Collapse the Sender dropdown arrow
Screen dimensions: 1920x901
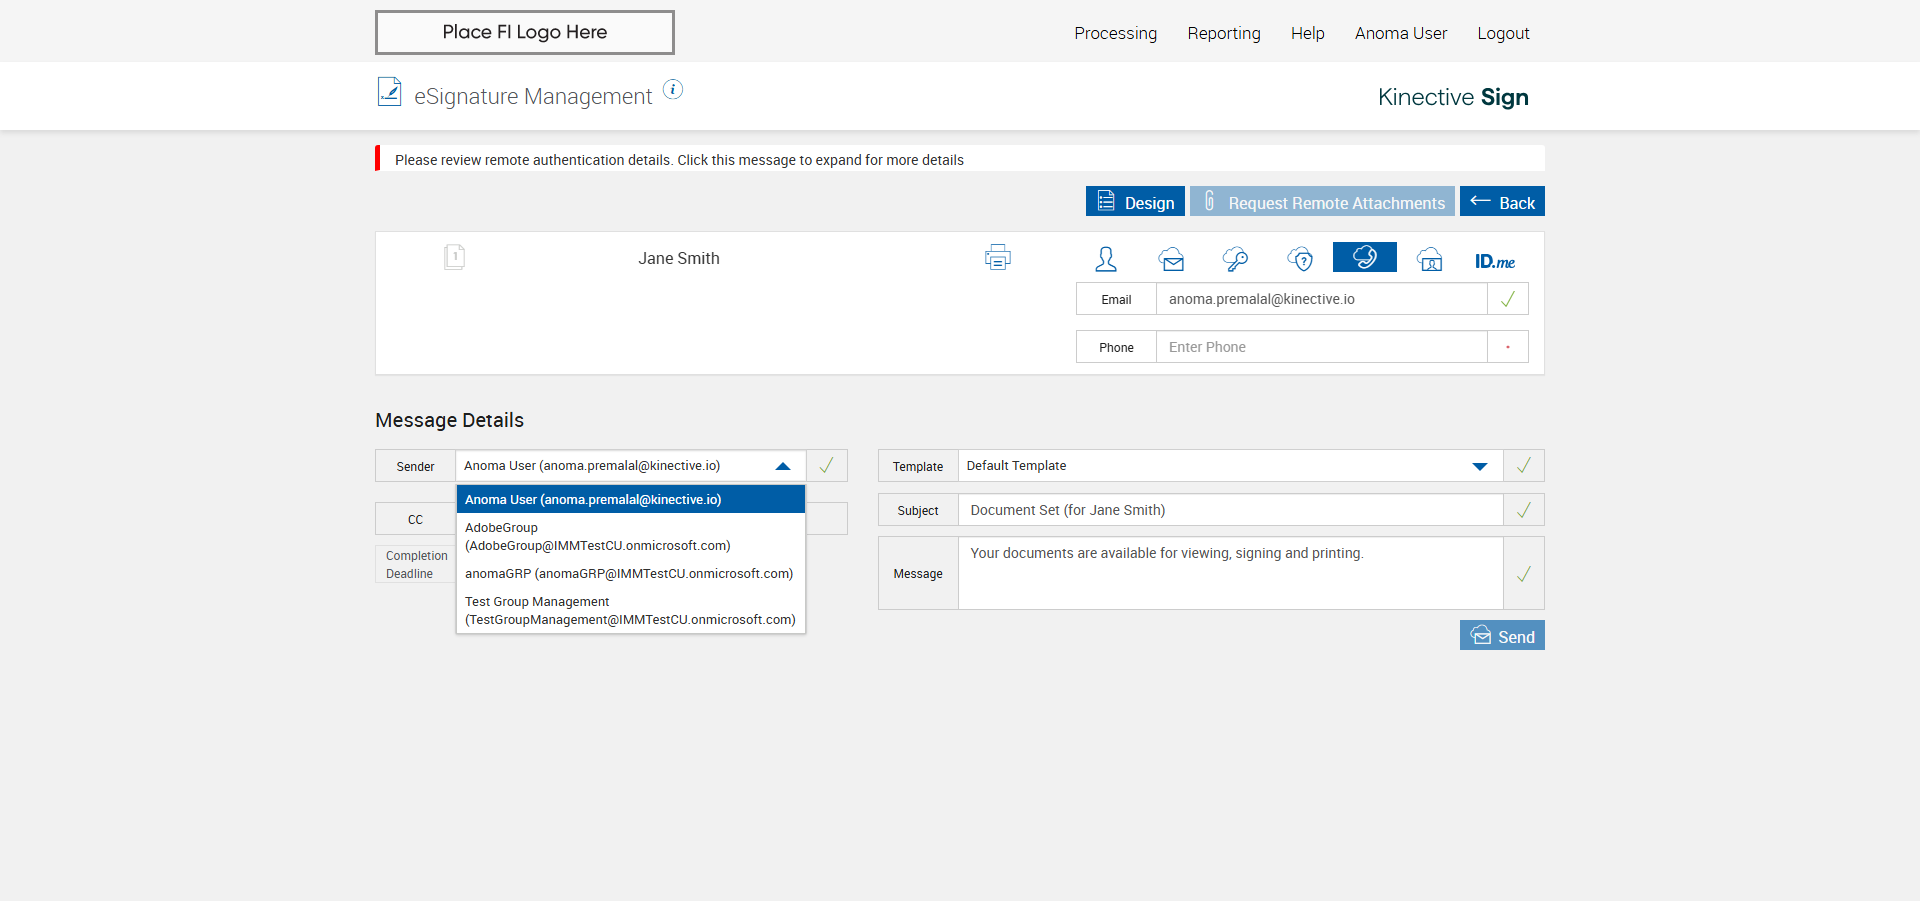pos(783,466)
